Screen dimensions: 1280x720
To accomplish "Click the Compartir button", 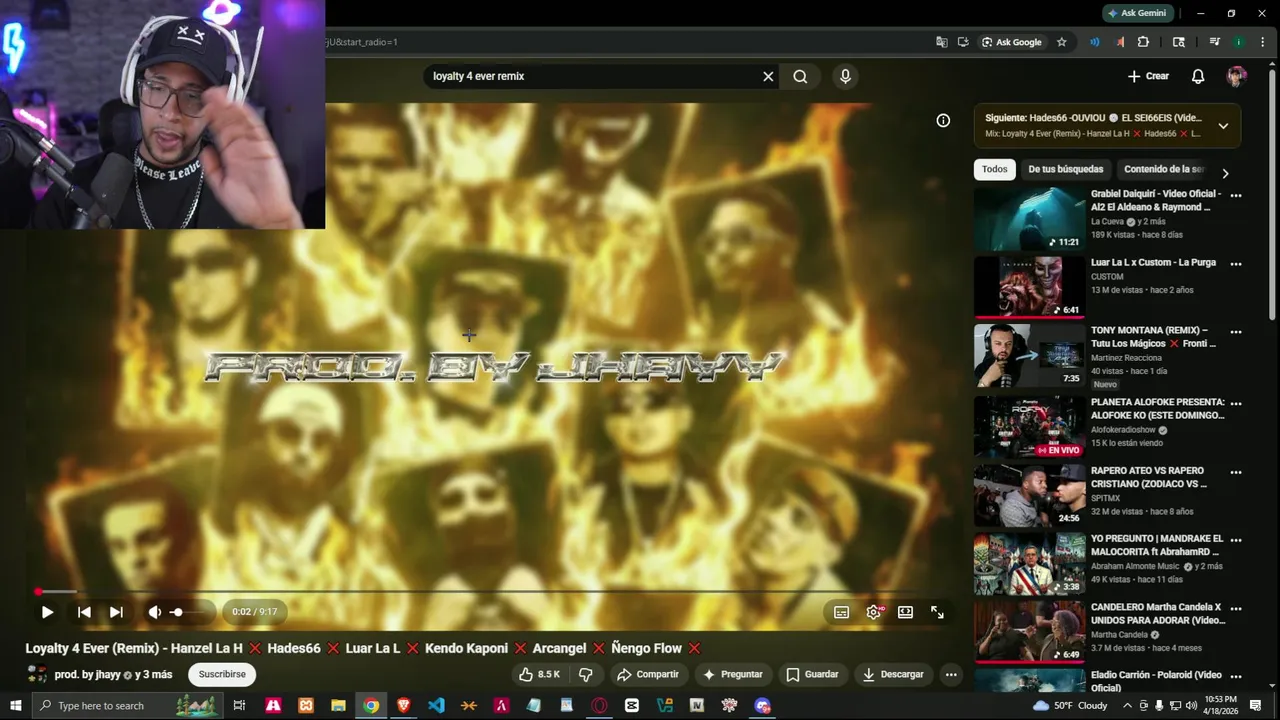I will (648, 674).
